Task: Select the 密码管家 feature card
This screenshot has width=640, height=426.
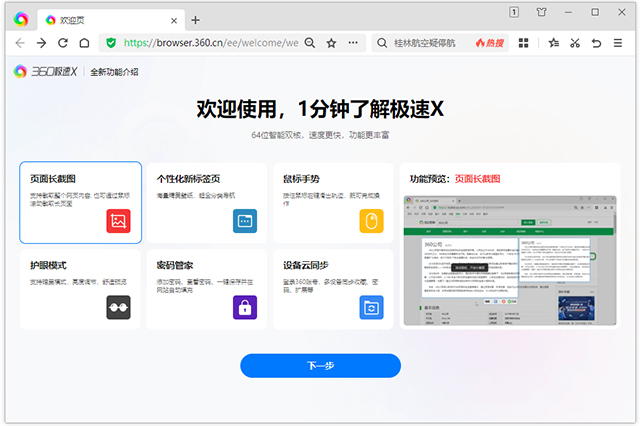Action: click(207, 289)
